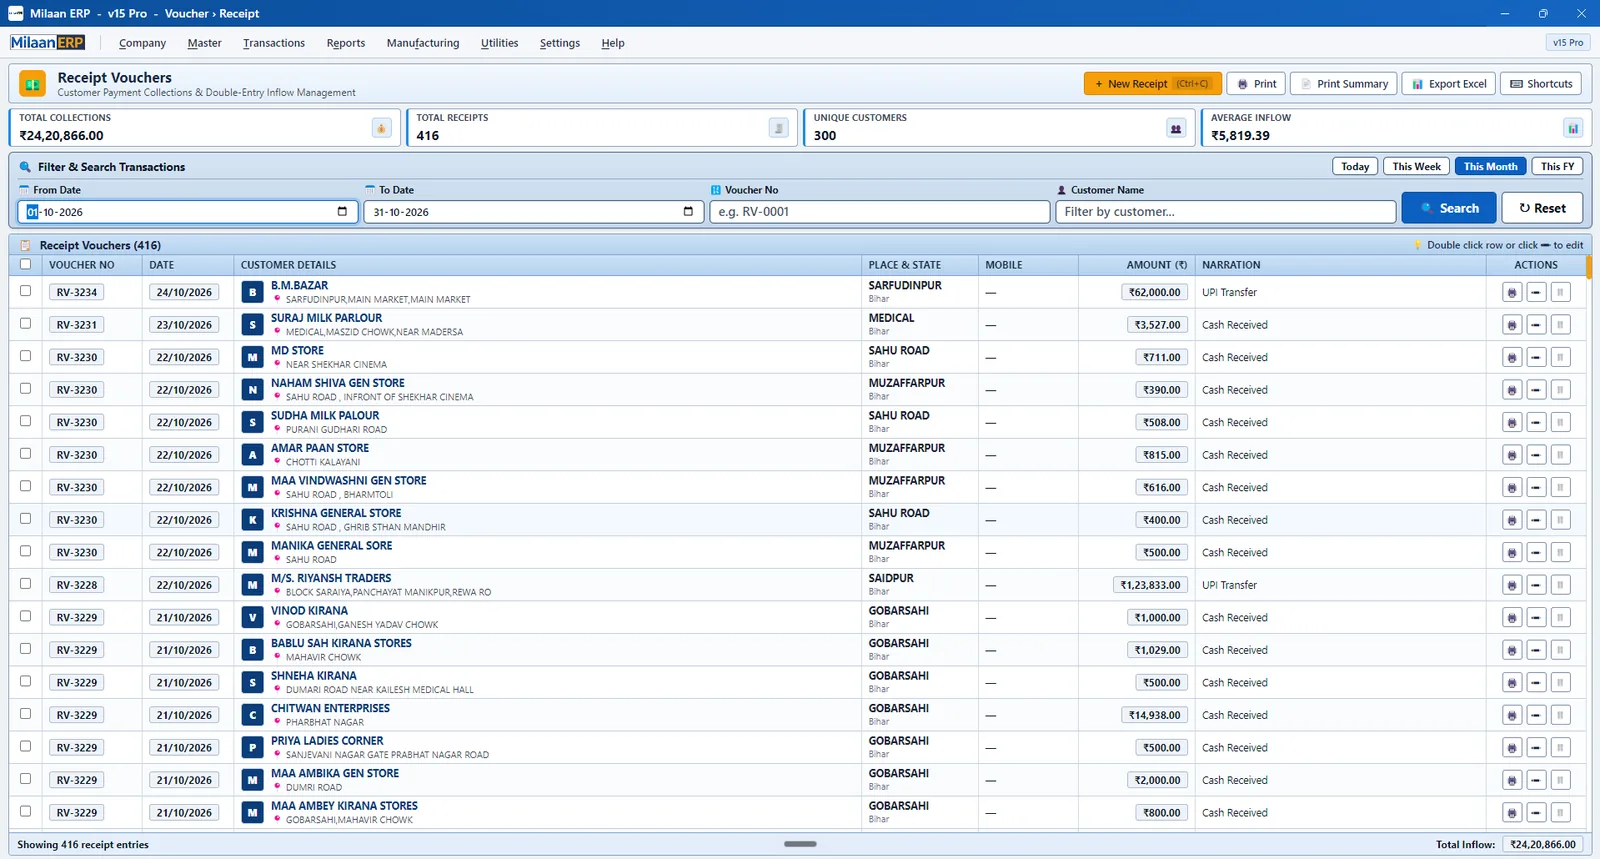Print the MAA AMBEY KIRANA STORES voucher
Image resolution: width=1600 pixels, height=859 pixels.
click(1512, 813)
